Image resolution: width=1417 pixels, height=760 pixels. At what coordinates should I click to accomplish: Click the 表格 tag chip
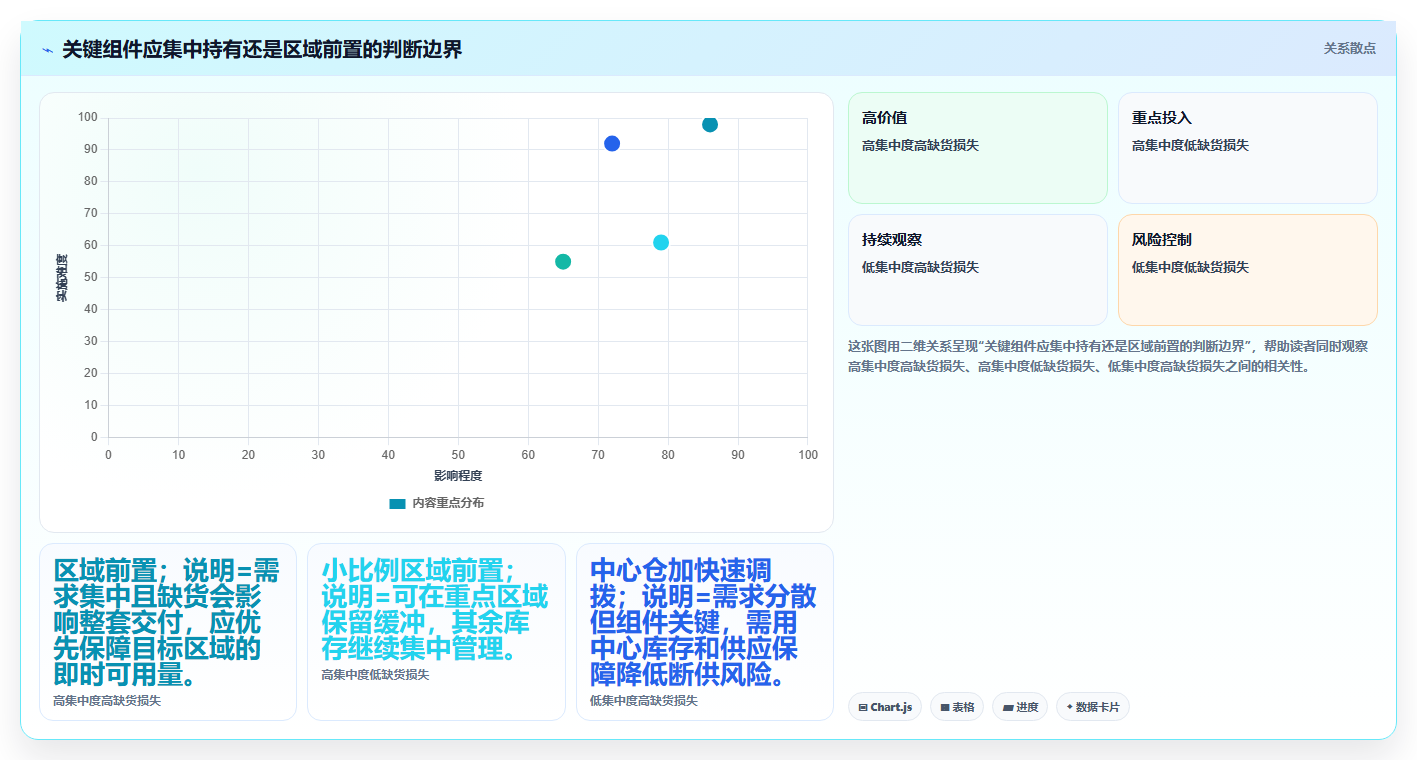click(x=957, y=707)
